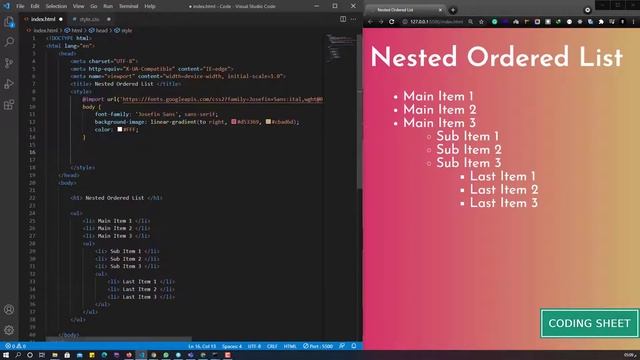
Task: Open Task View on the taskbar
Action: click(x=42, y=355)
